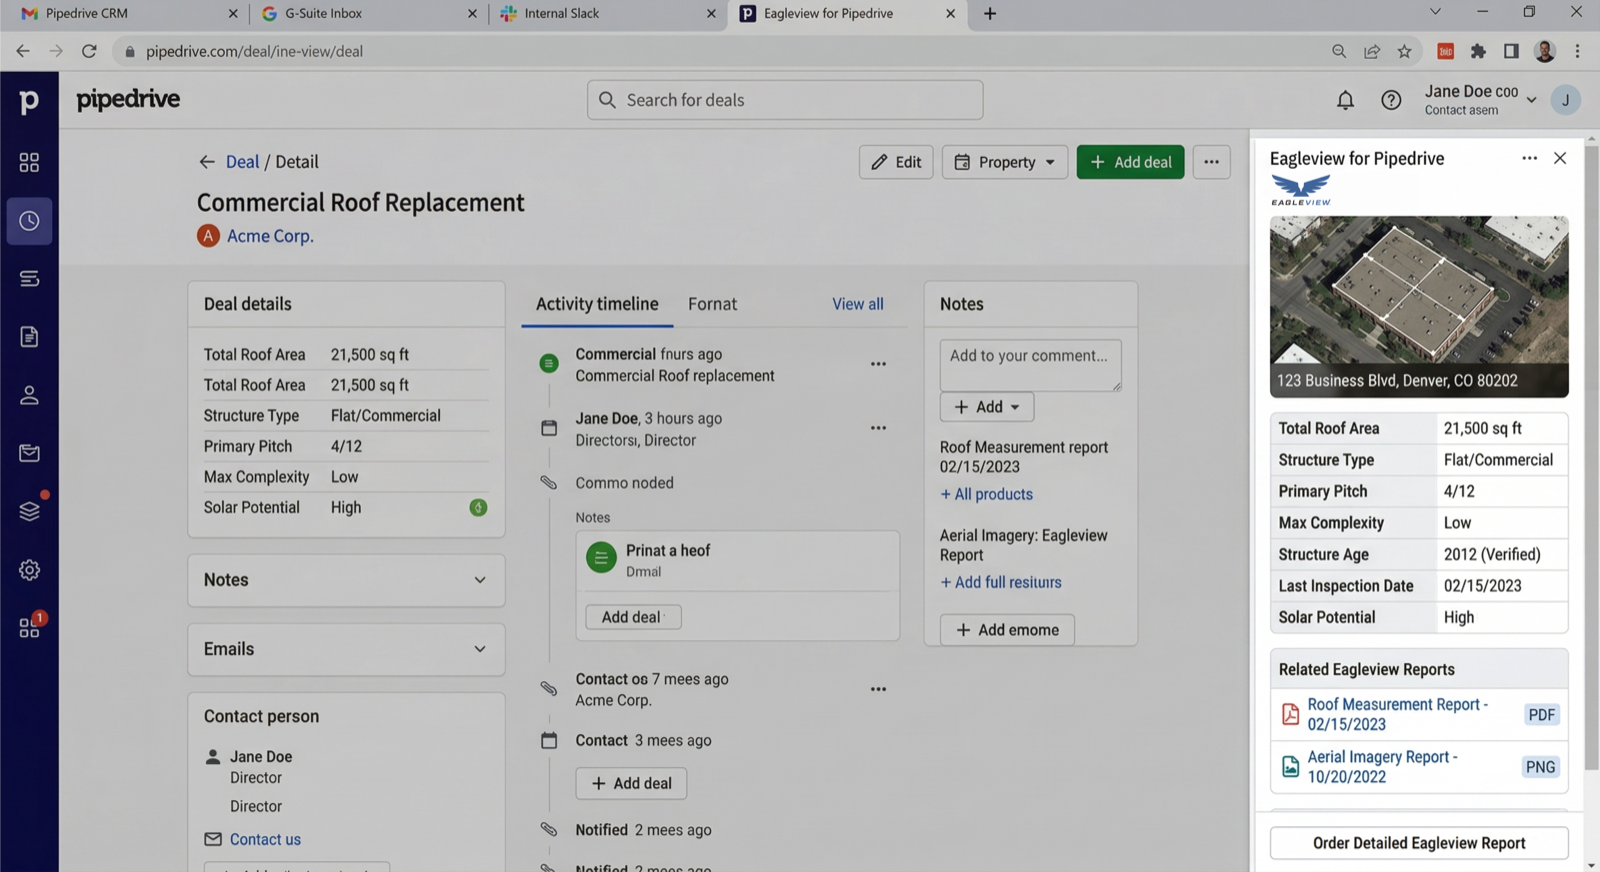Open browser extensions puzzle icon
Screen dimensions: 1600x872
click(1478, 51)
